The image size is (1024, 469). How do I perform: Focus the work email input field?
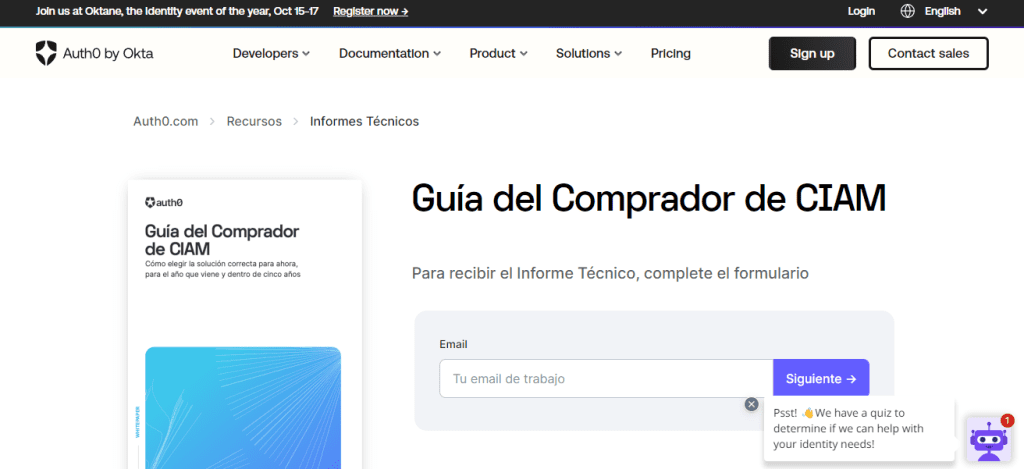click(606, 378)
